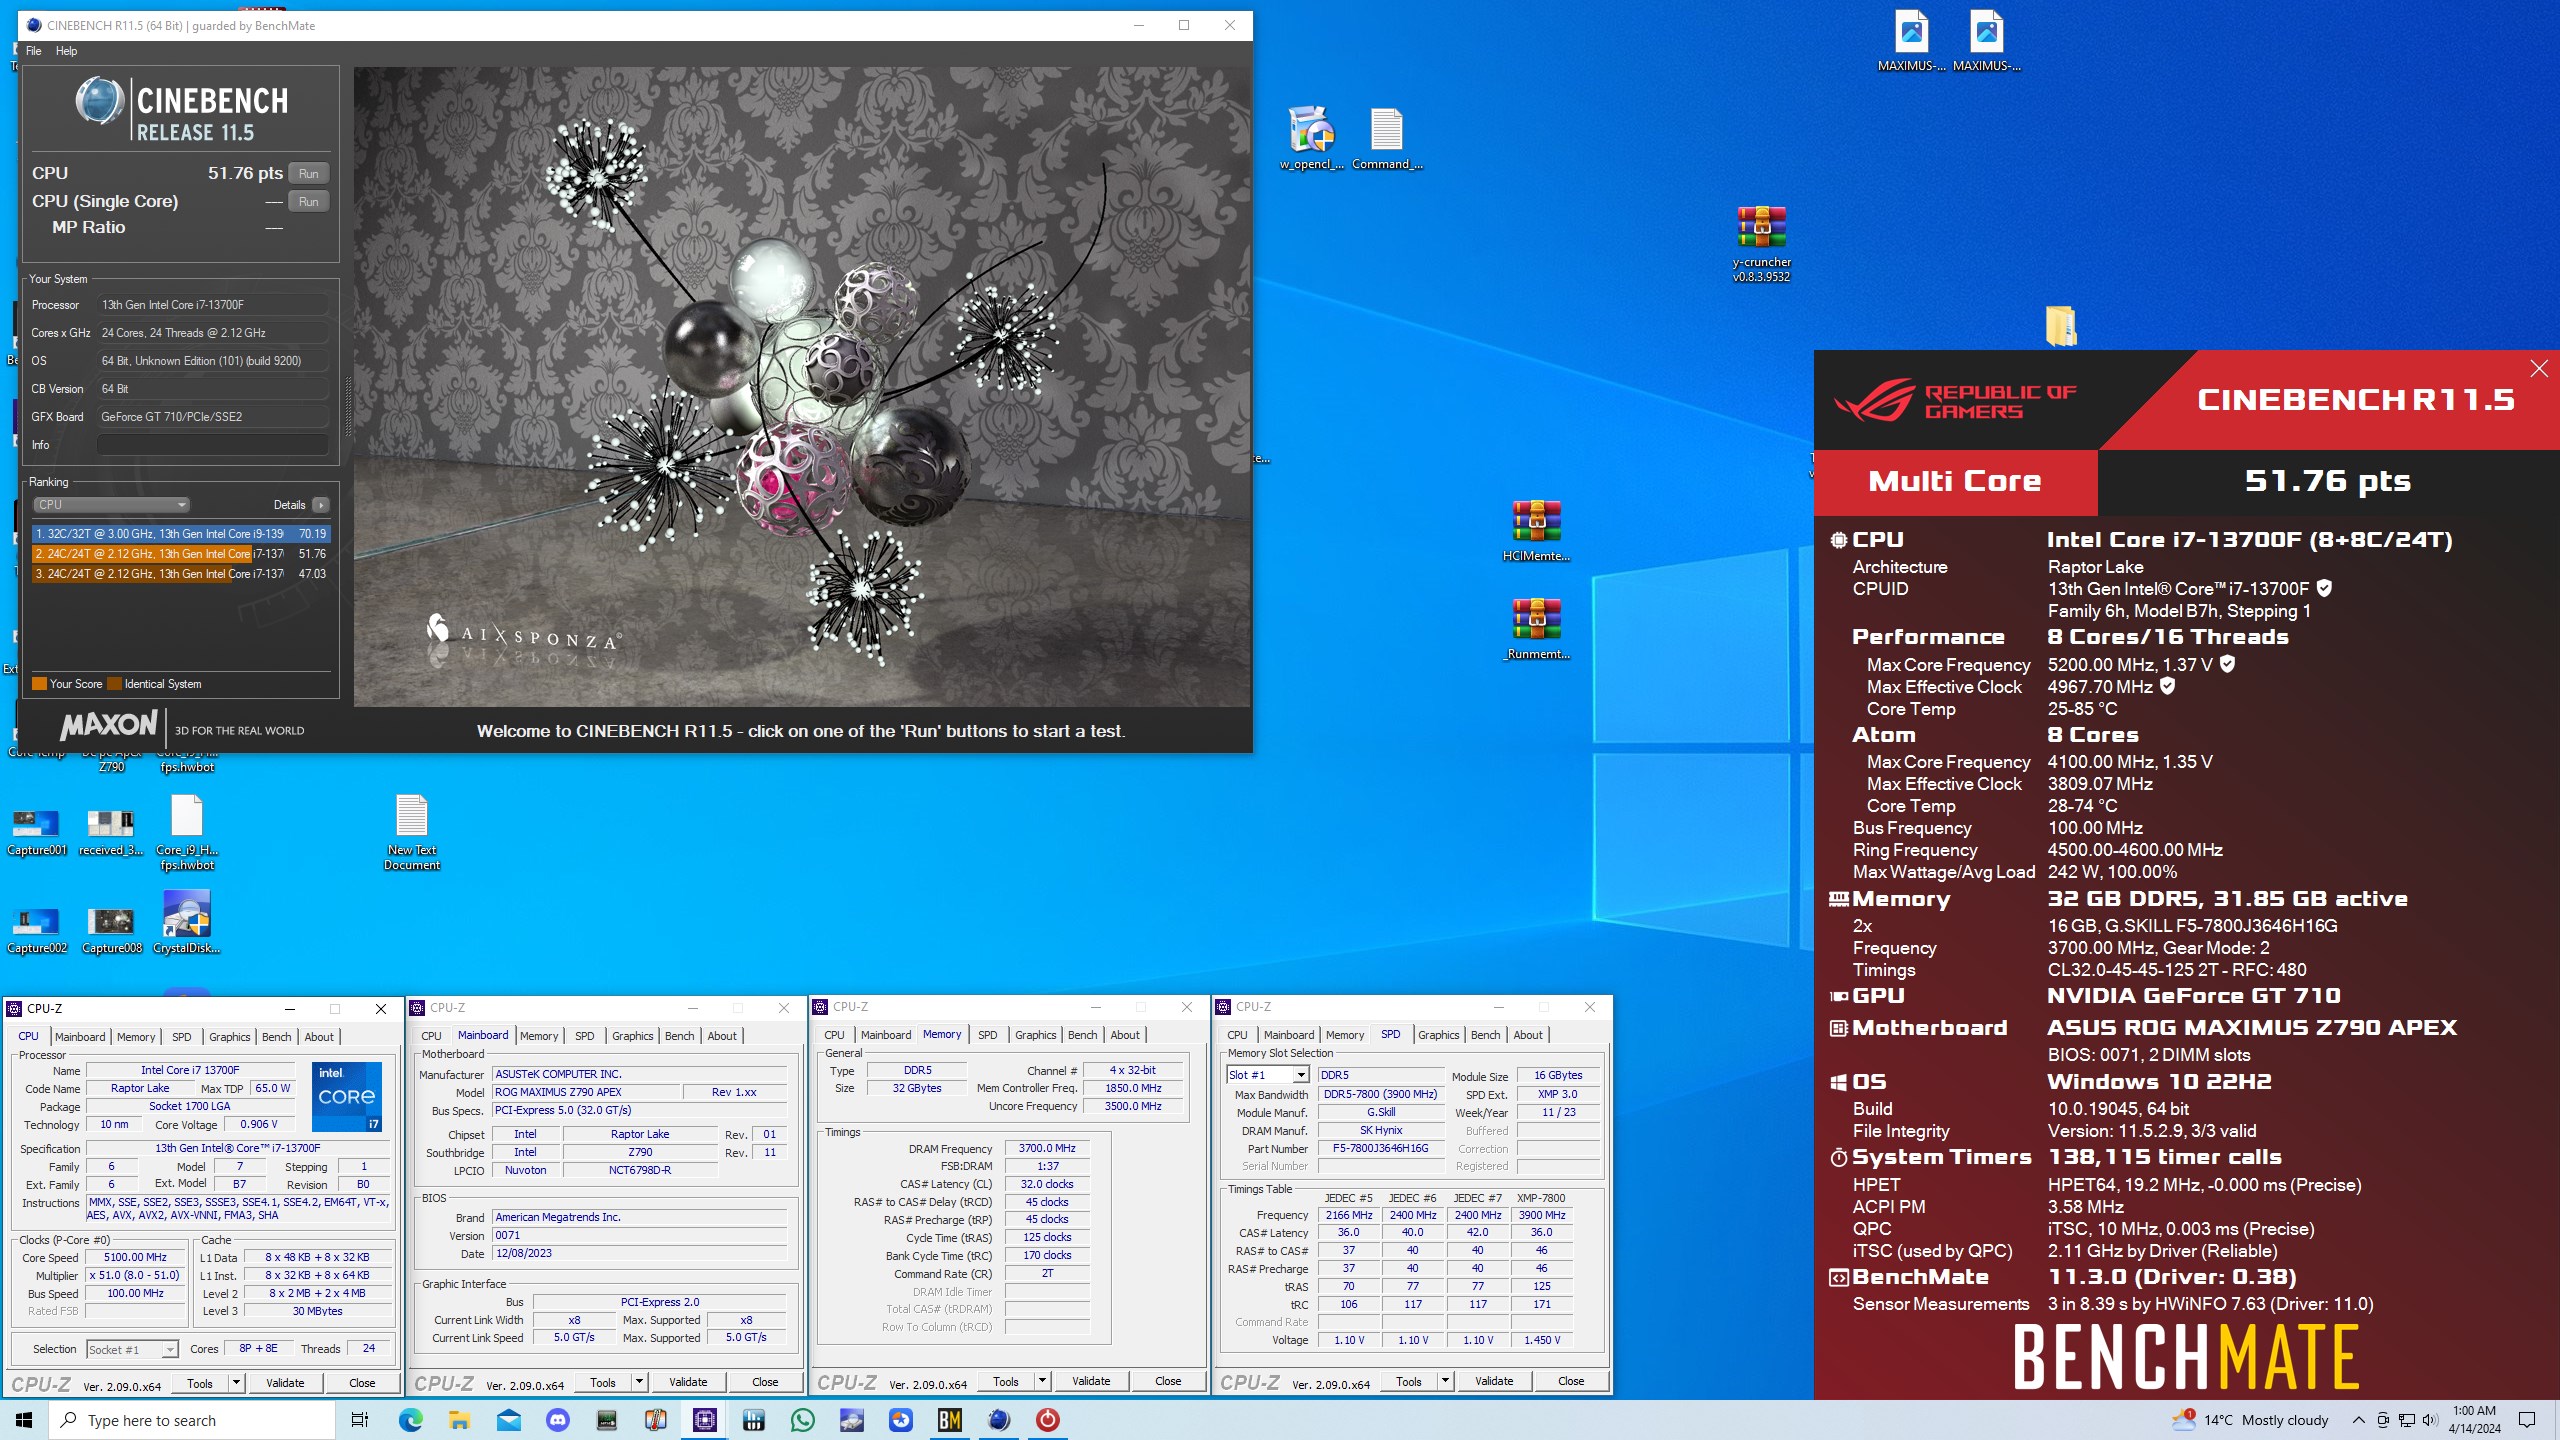Close the BenchMate result panel
The width and height of the screenshot is (2560, 1440).
tap(2539, 369)
